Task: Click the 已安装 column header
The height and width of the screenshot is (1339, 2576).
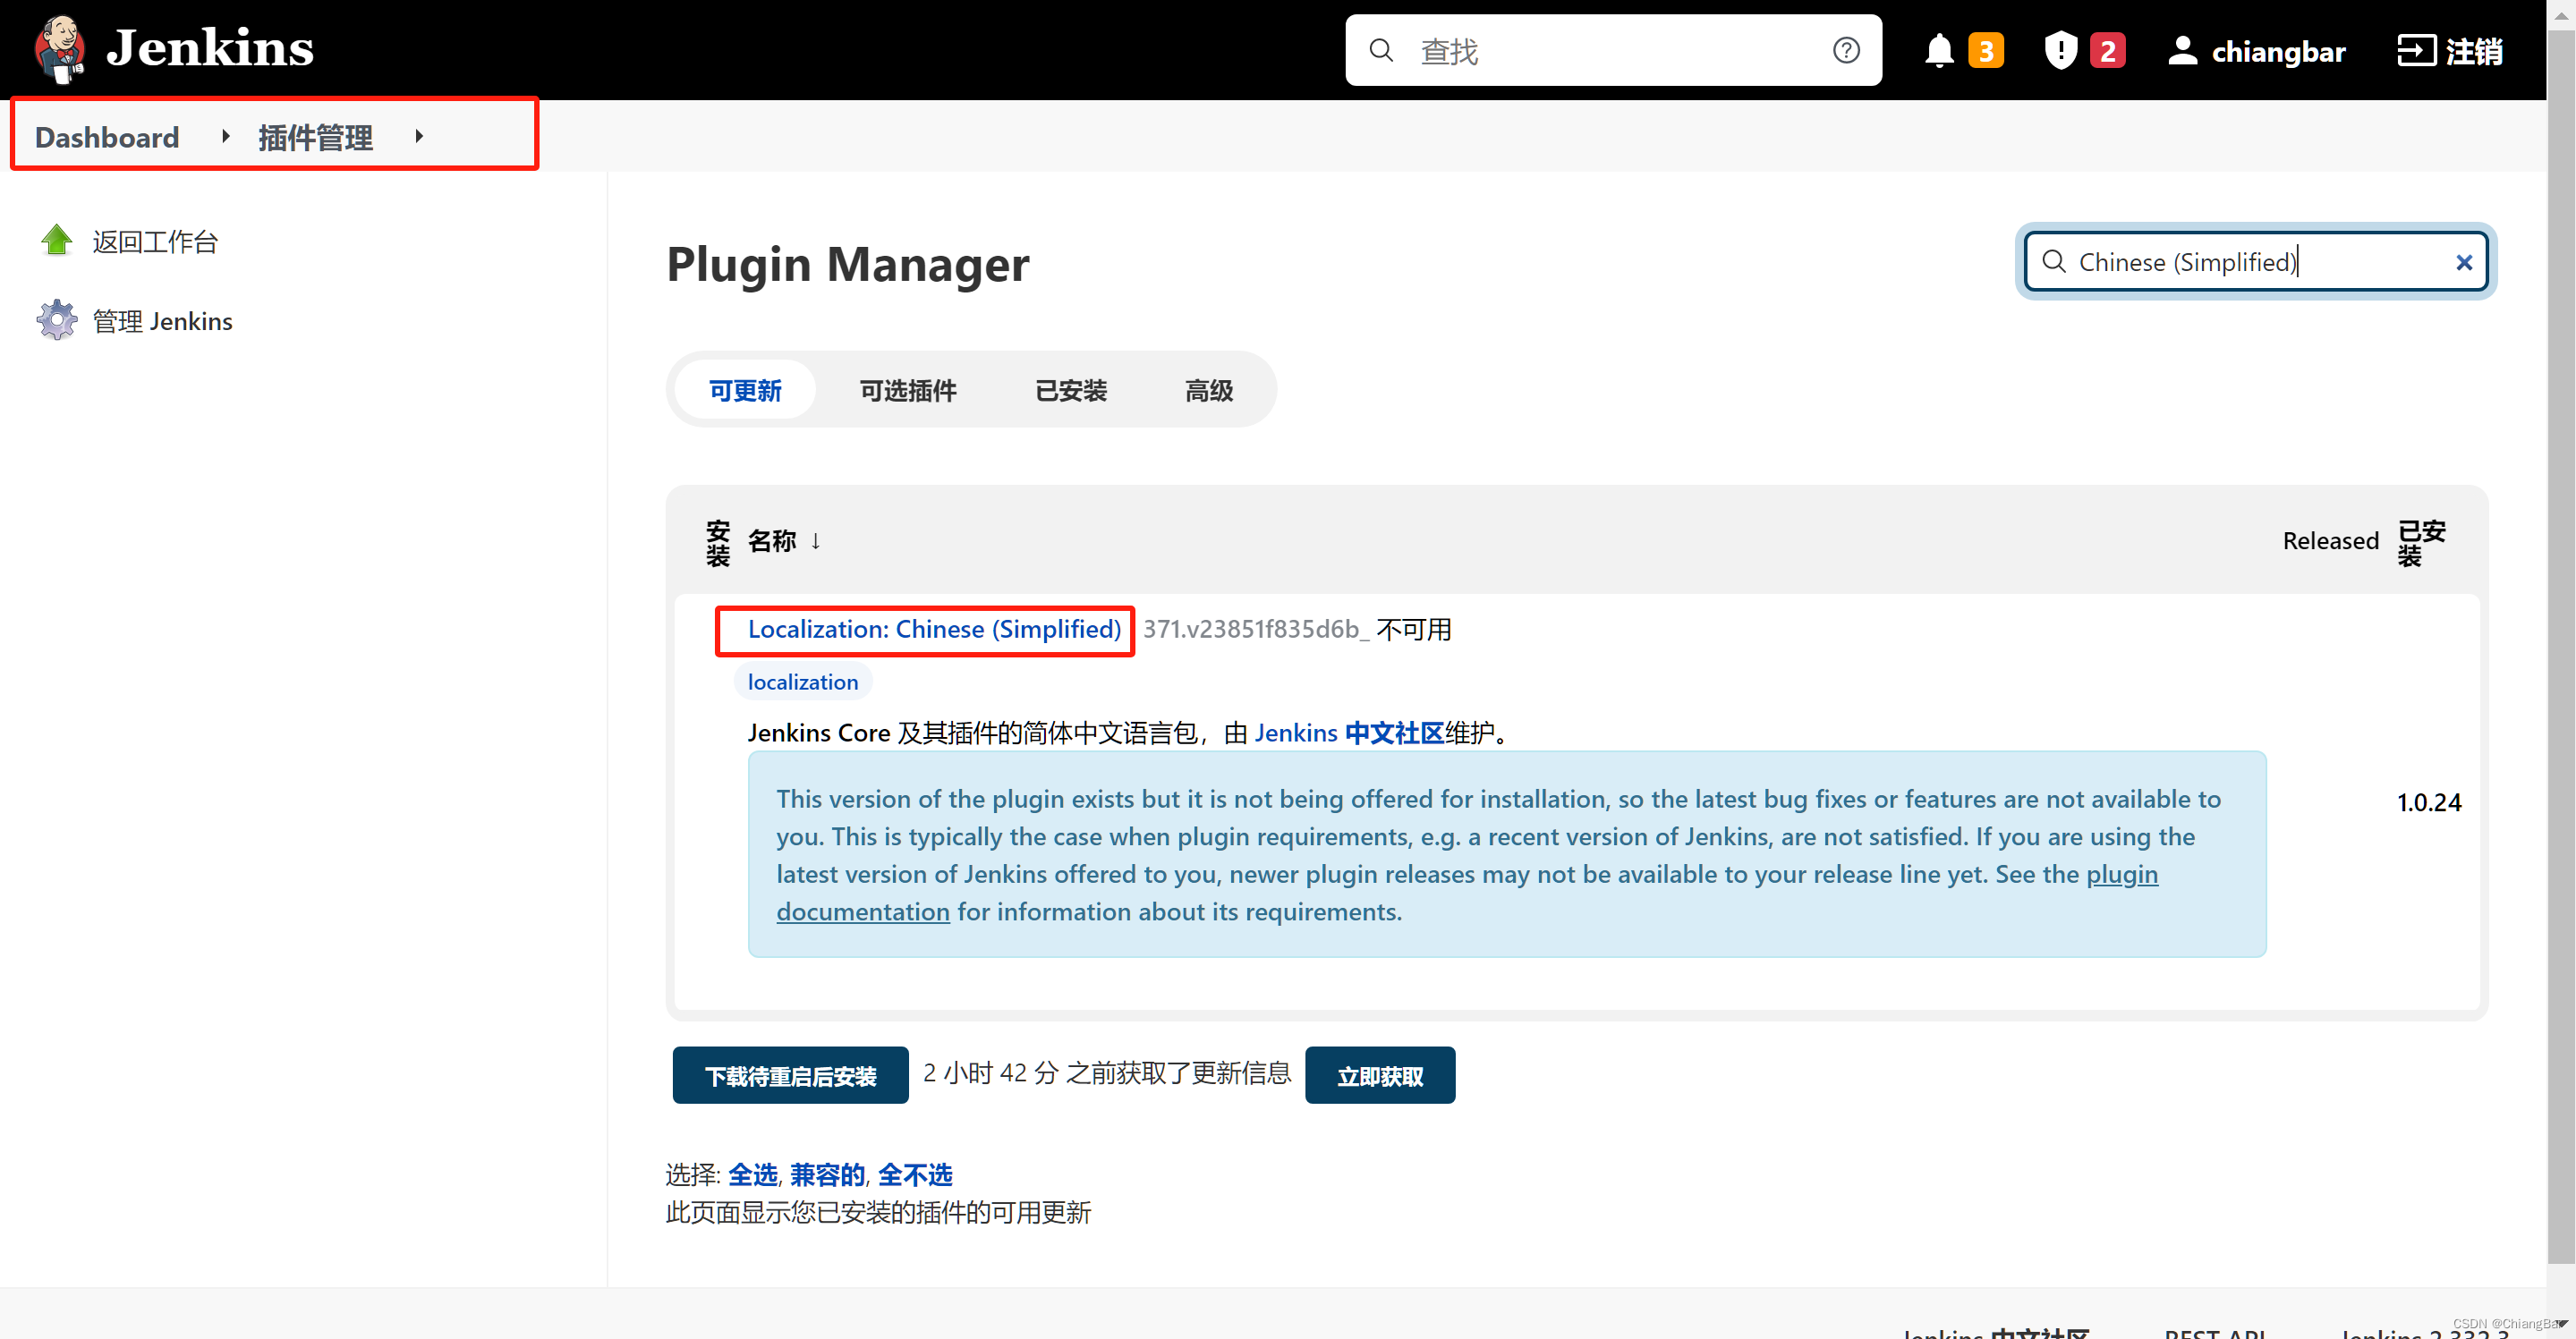Action: (2421, 543)
